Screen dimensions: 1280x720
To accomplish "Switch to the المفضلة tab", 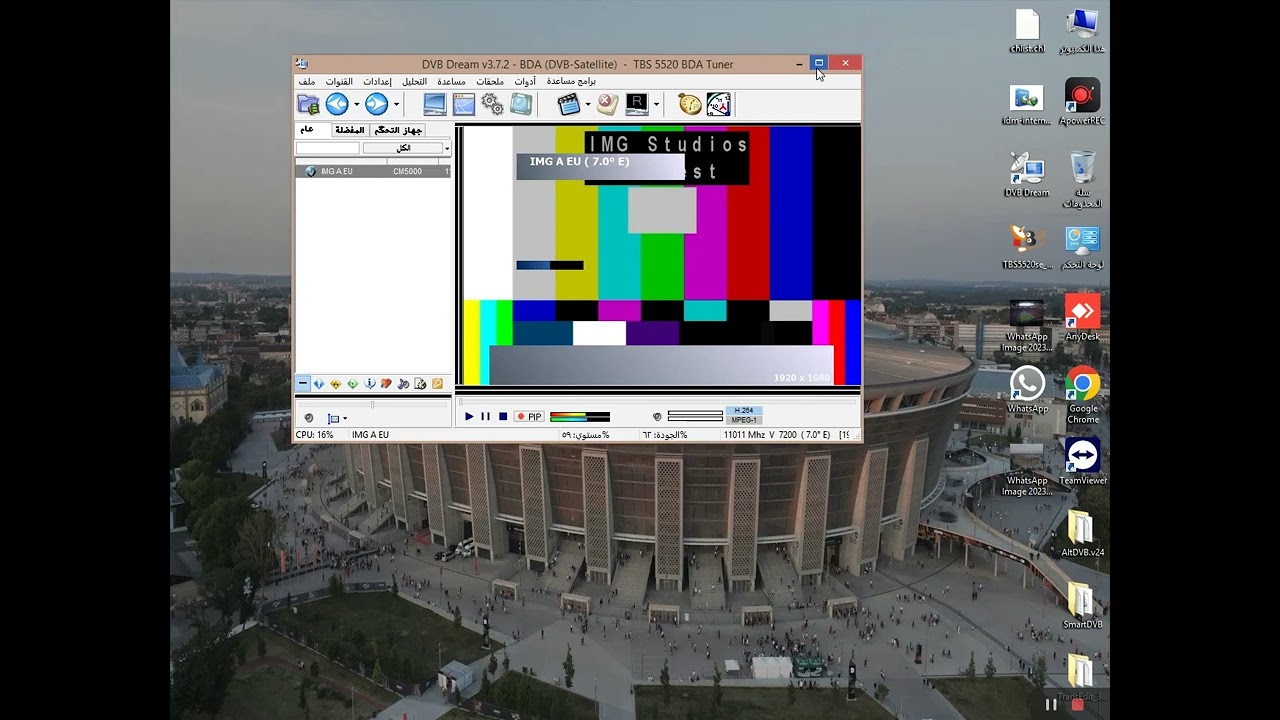I will [x=349, y=130].
